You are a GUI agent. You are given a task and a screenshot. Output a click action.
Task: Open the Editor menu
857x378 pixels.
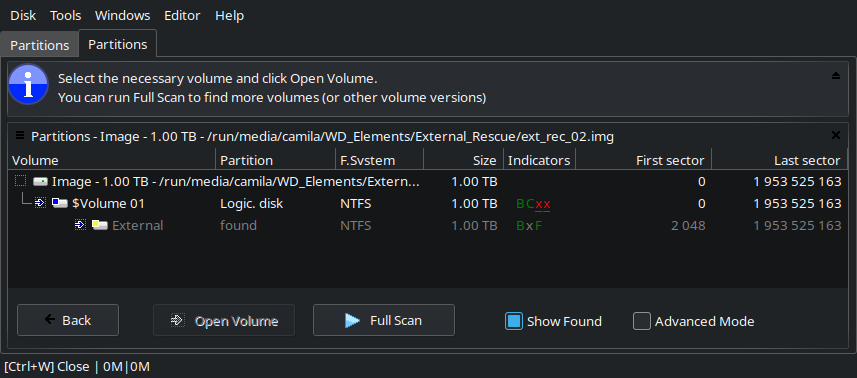pos(182,16)
